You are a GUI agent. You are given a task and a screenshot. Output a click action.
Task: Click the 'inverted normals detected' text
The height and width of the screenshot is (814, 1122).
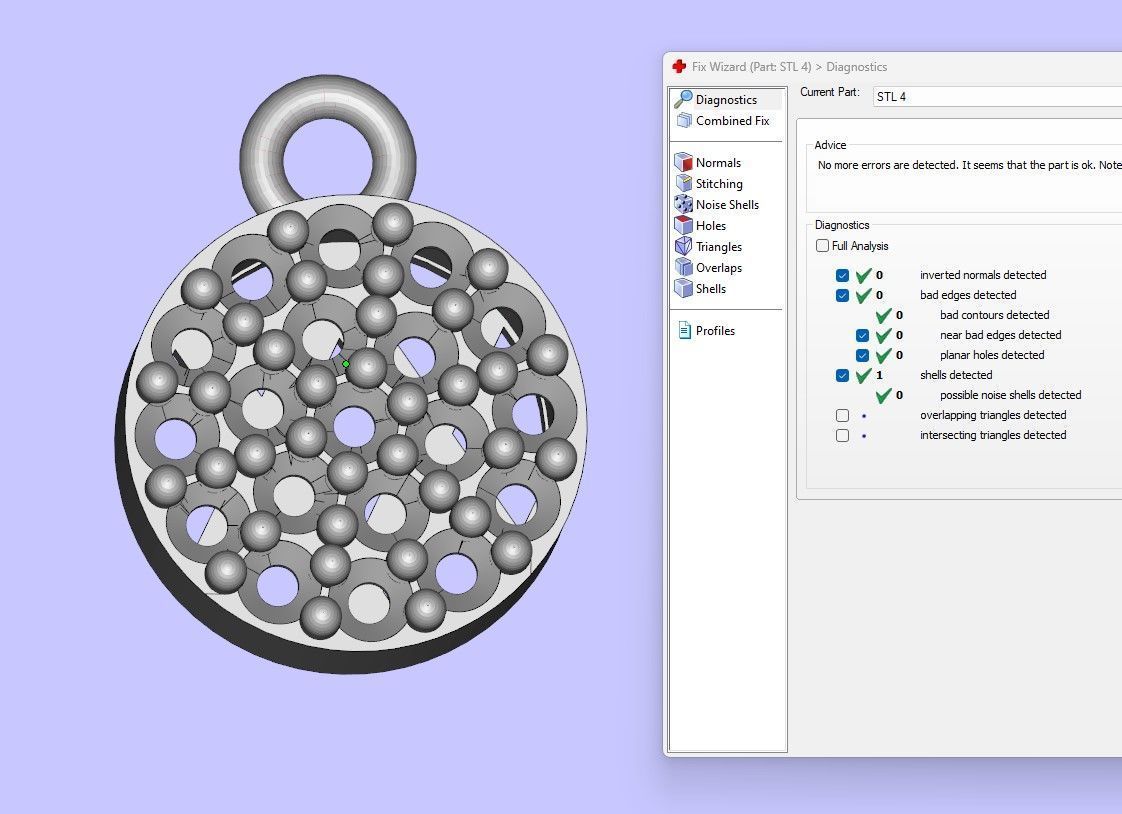pyautogui.click(x=982, y=275)
